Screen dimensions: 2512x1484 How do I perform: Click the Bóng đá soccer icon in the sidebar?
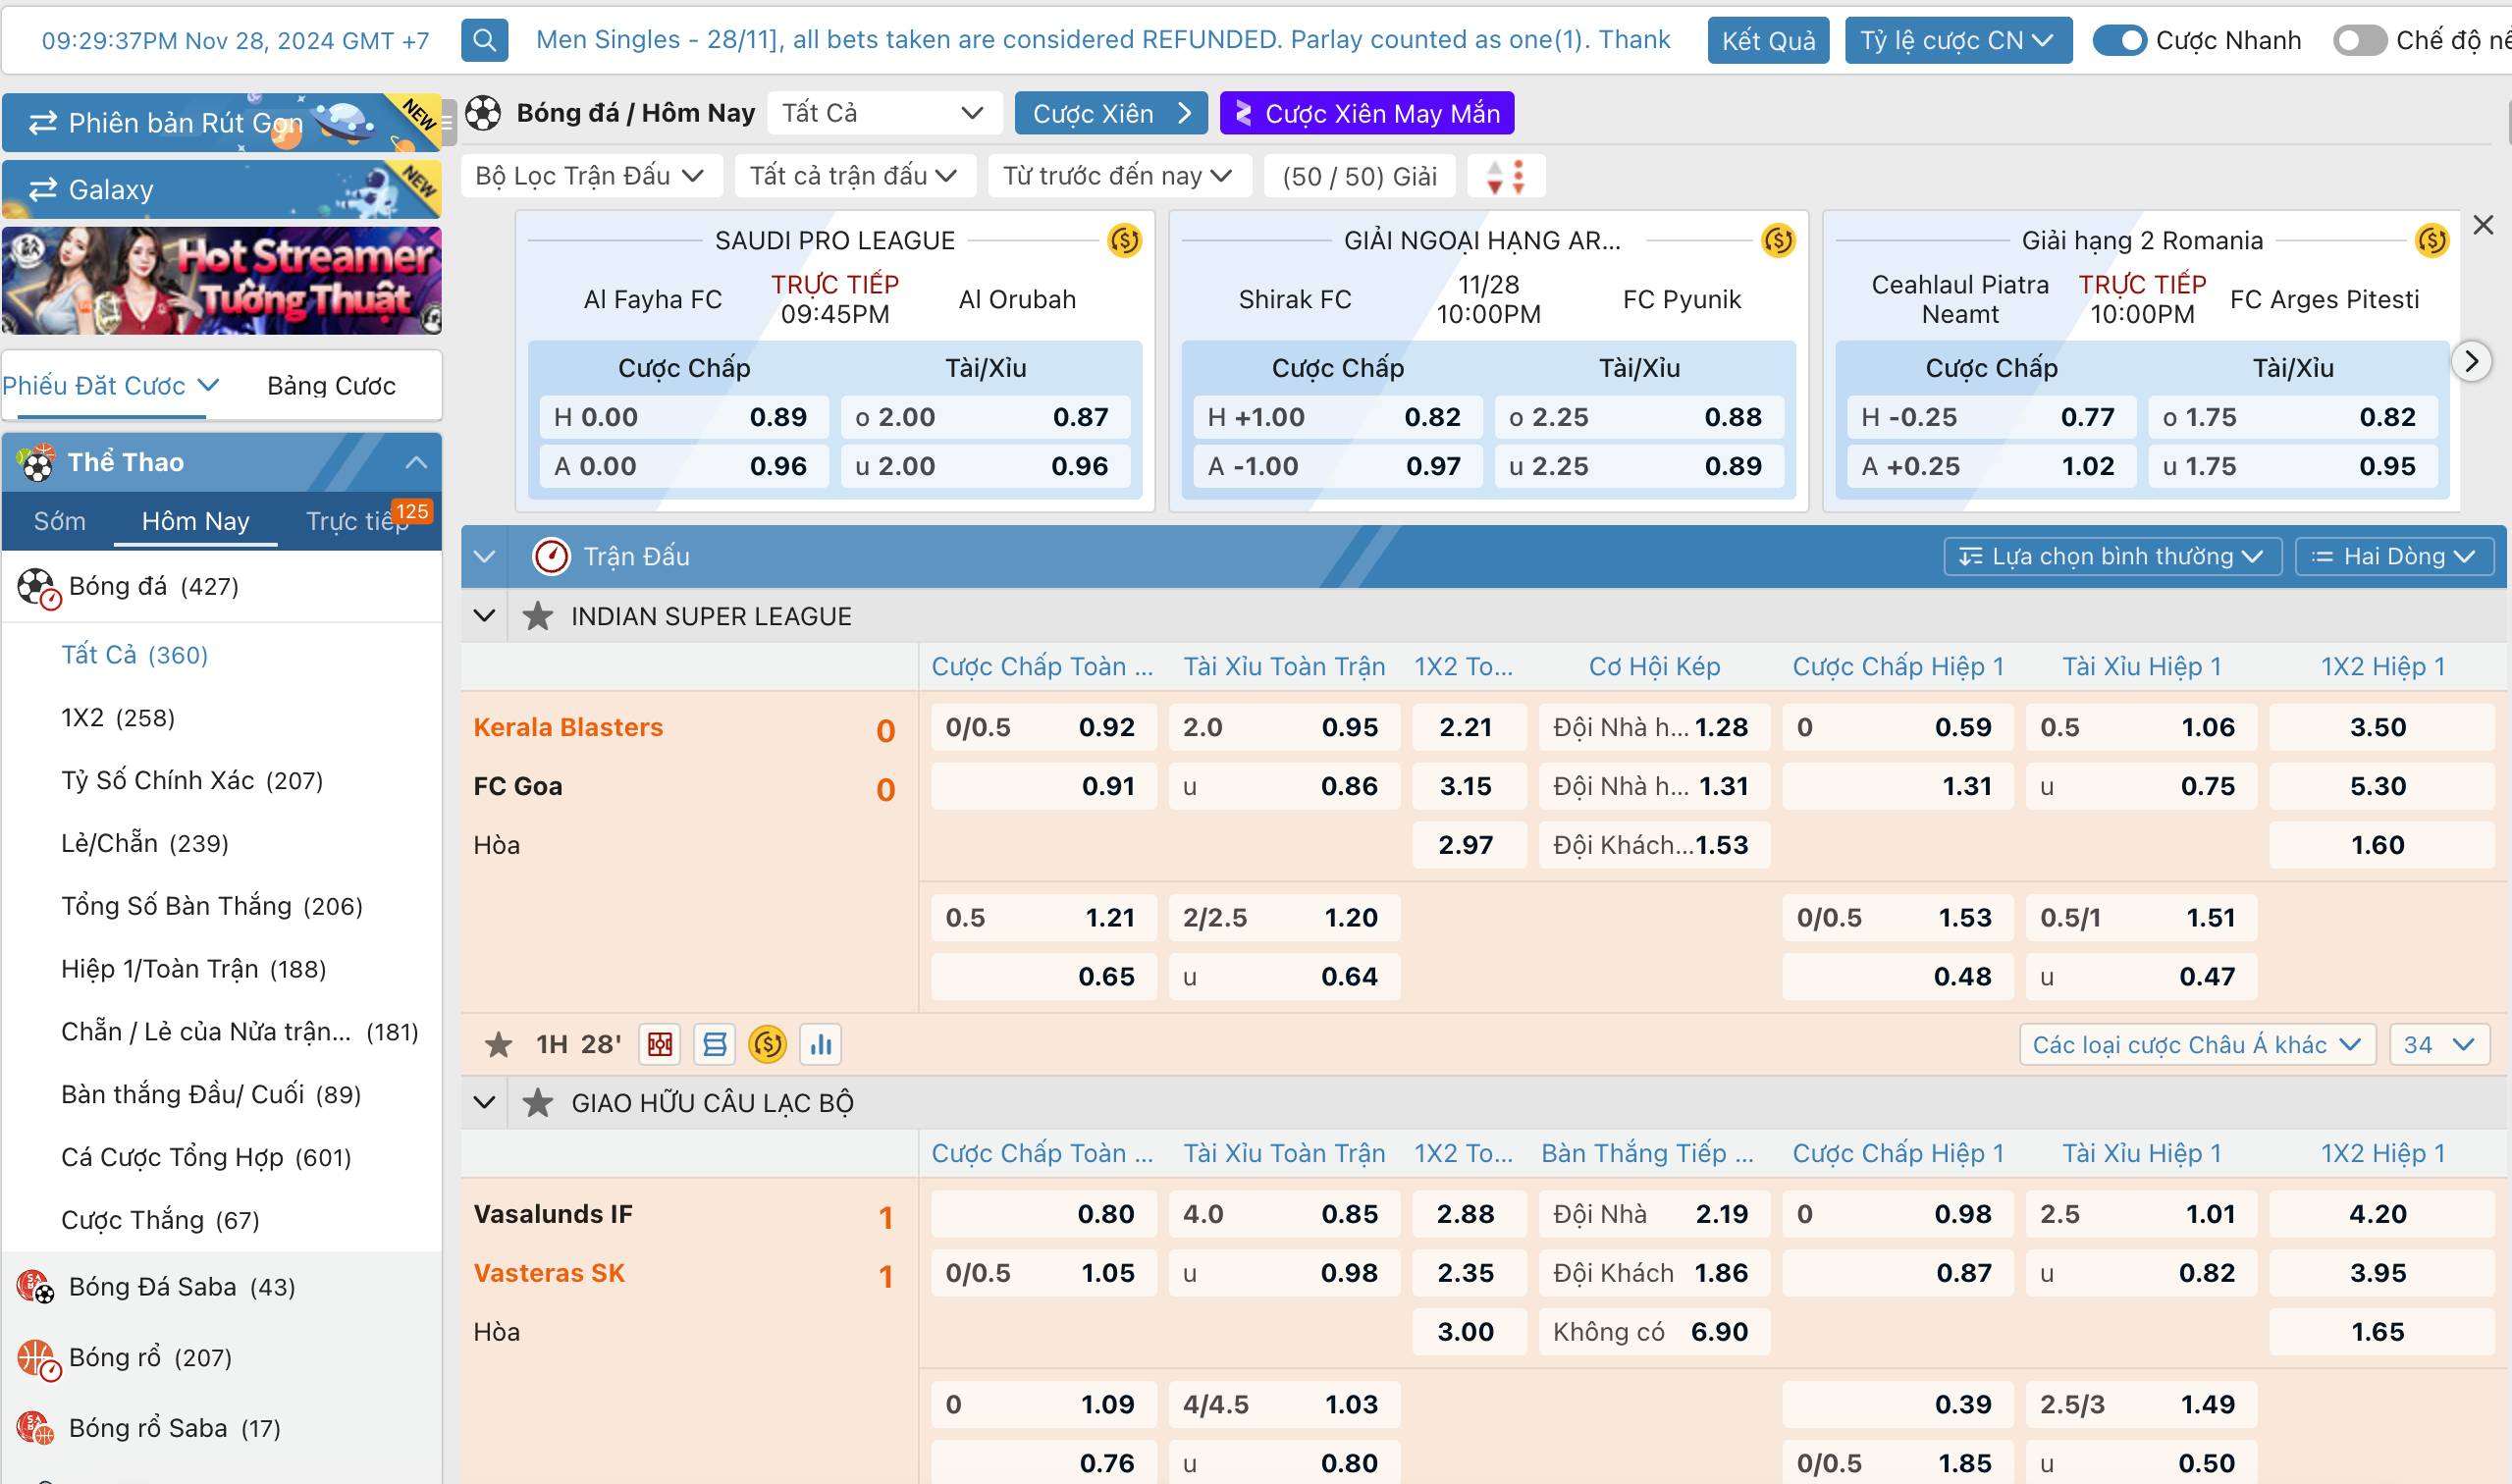(39, 588)
